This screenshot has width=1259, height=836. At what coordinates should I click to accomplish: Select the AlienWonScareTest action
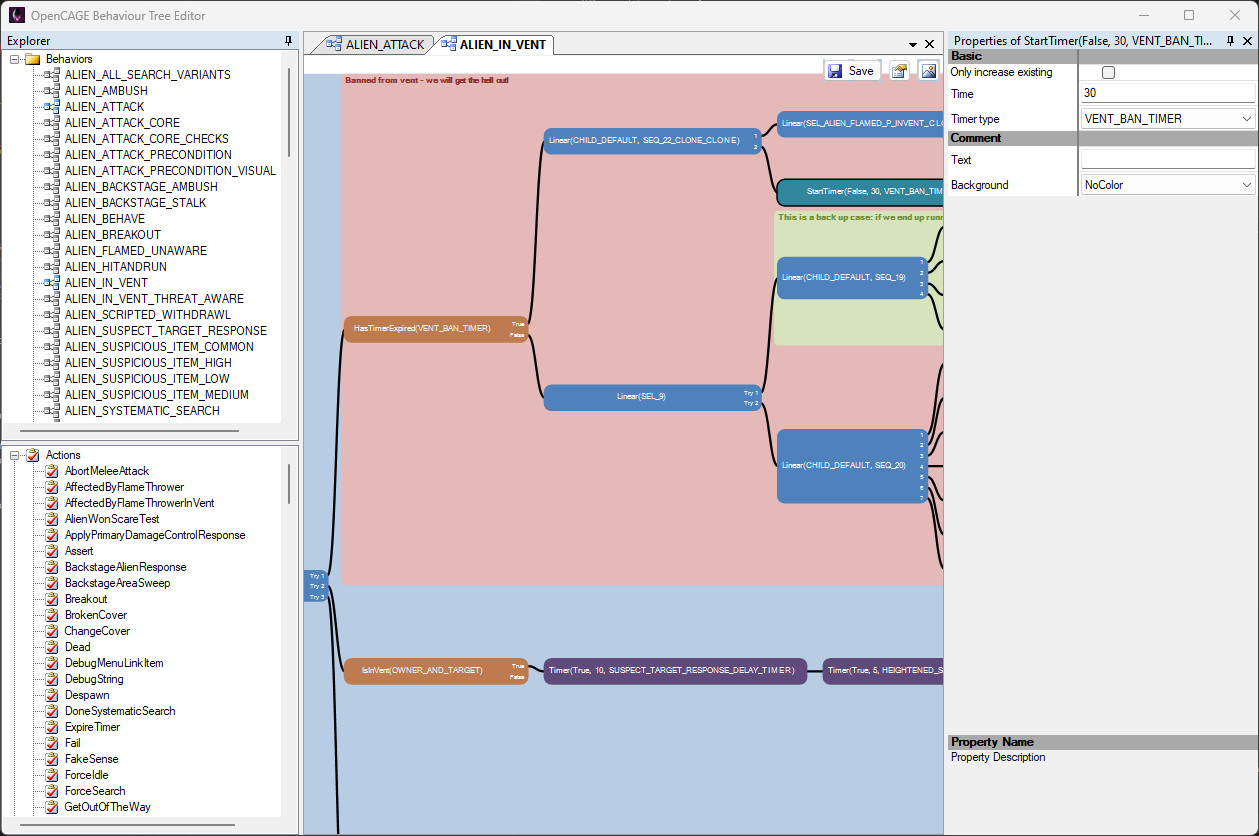[x=112, y=519]
